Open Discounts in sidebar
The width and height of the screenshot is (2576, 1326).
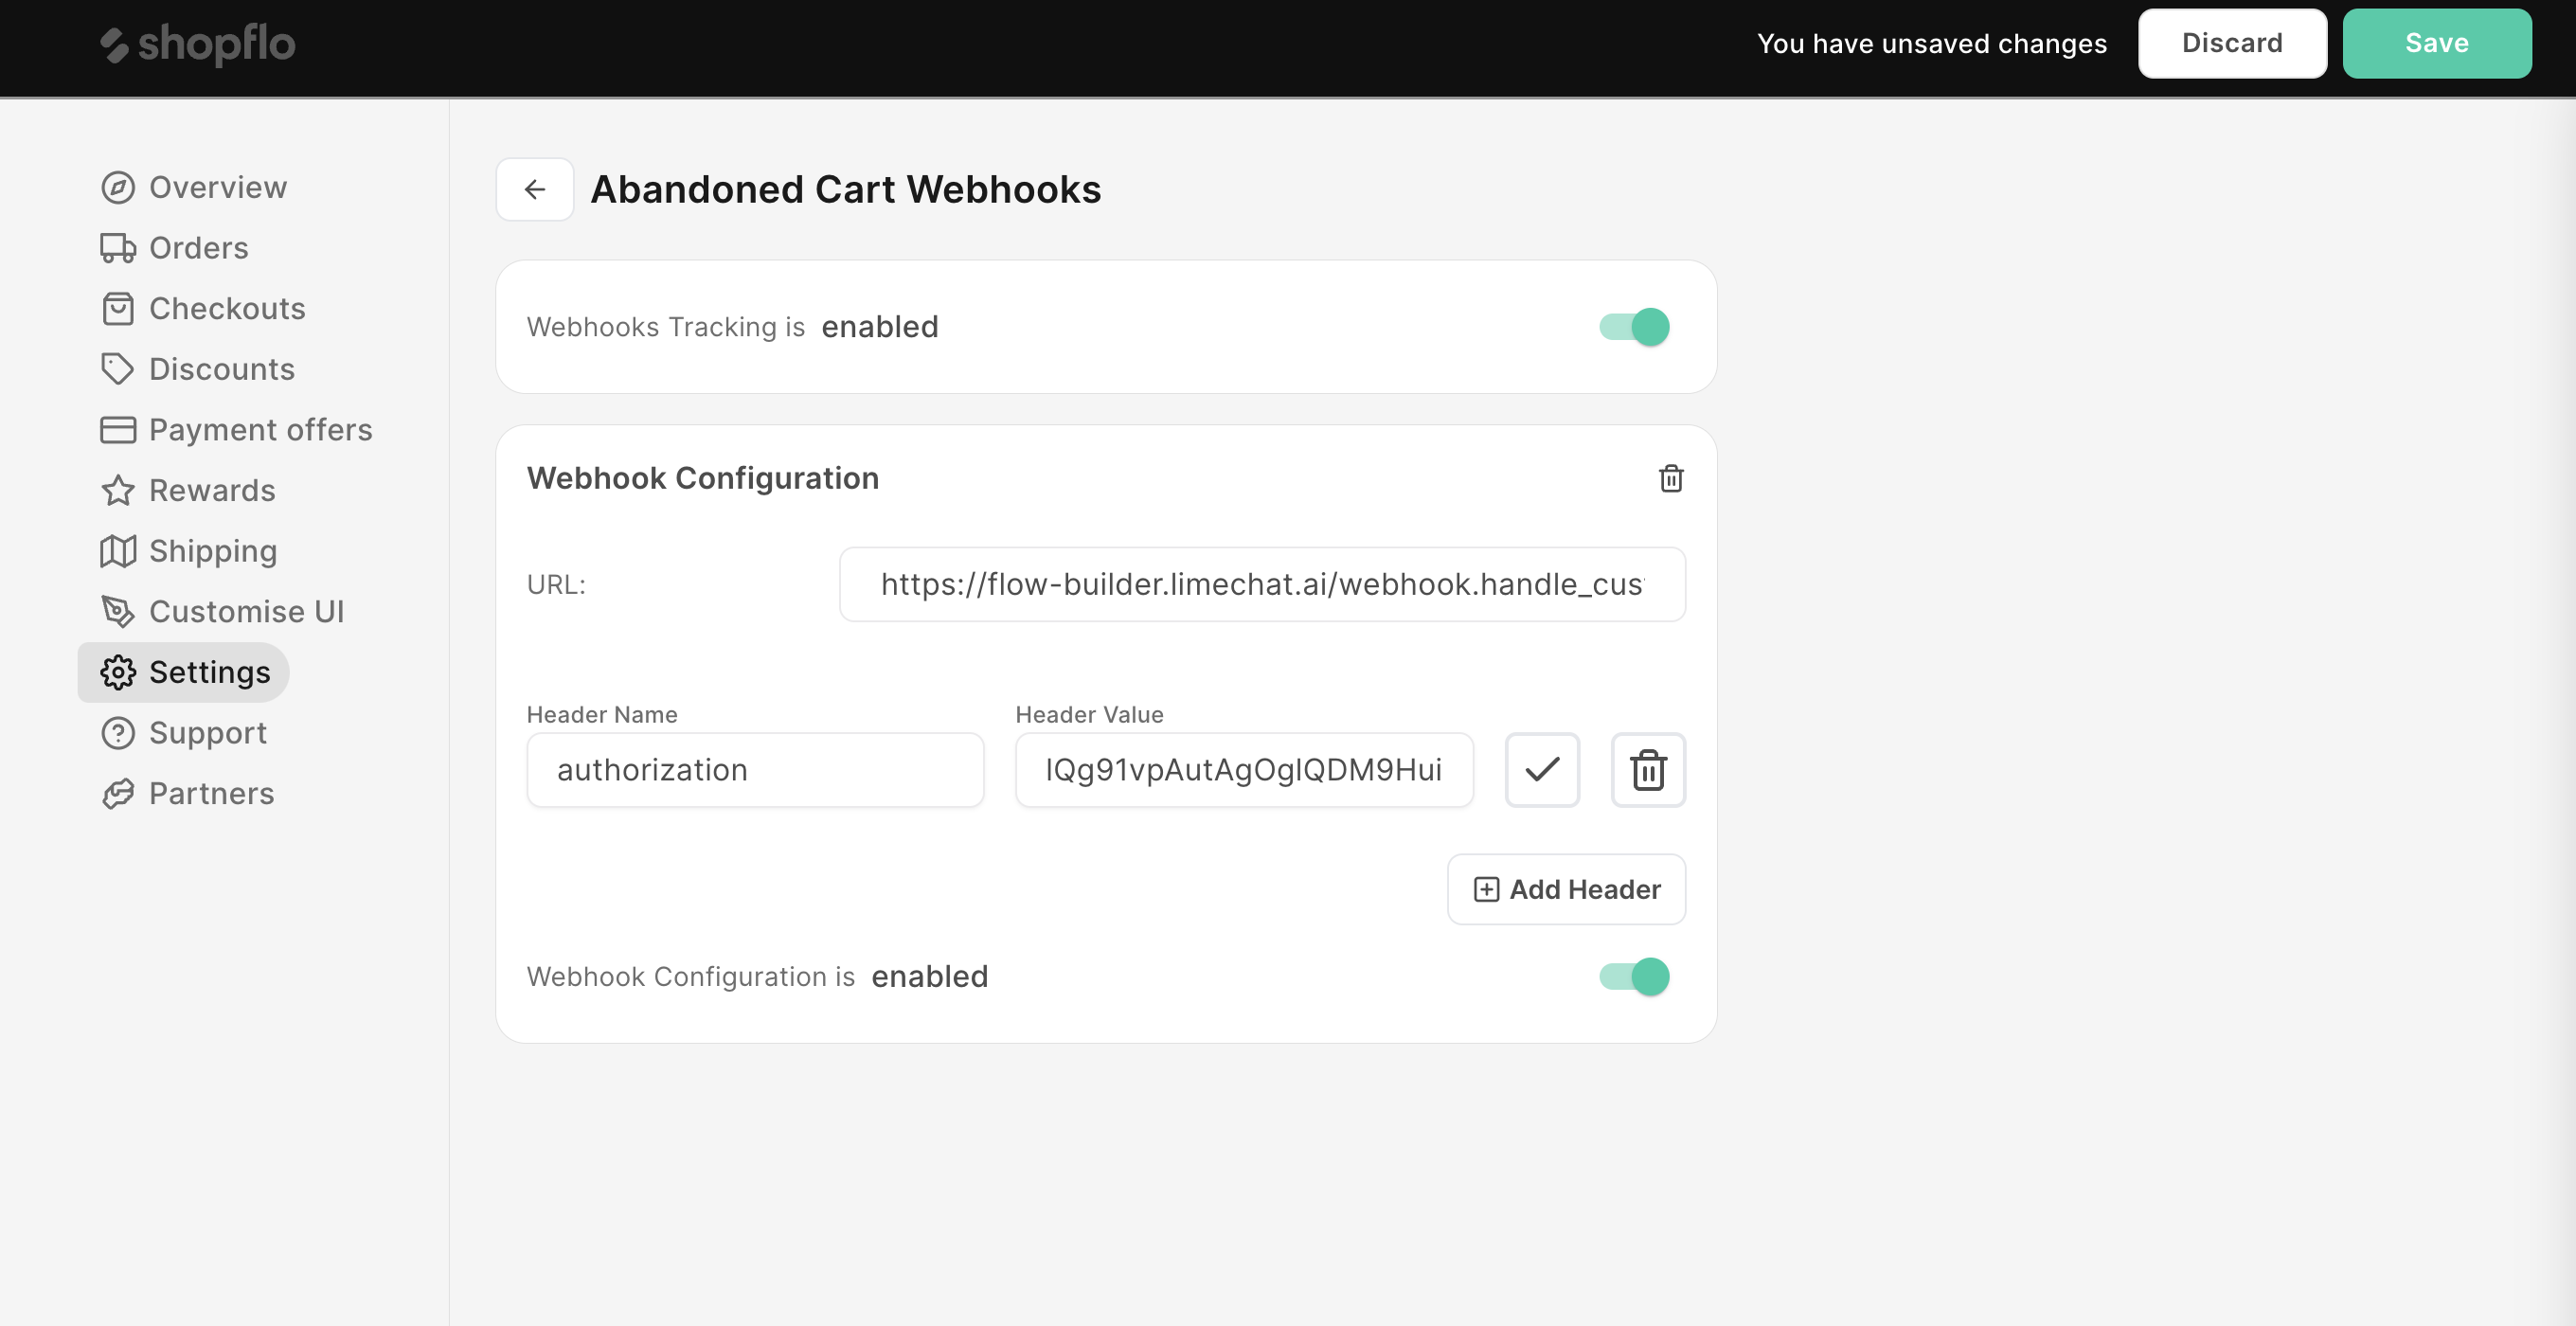[198, 369]
